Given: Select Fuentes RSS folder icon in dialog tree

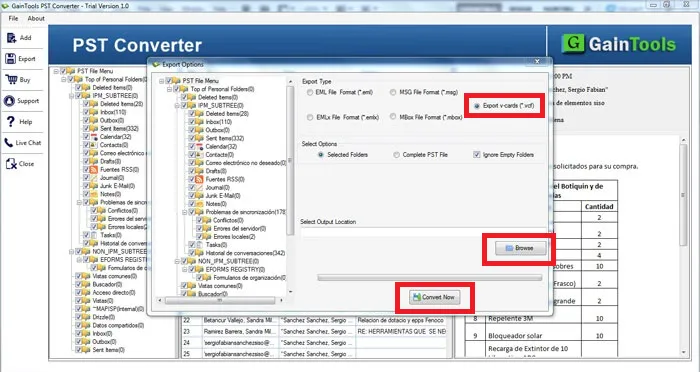Looking at the screenshot, I should 200,179.
